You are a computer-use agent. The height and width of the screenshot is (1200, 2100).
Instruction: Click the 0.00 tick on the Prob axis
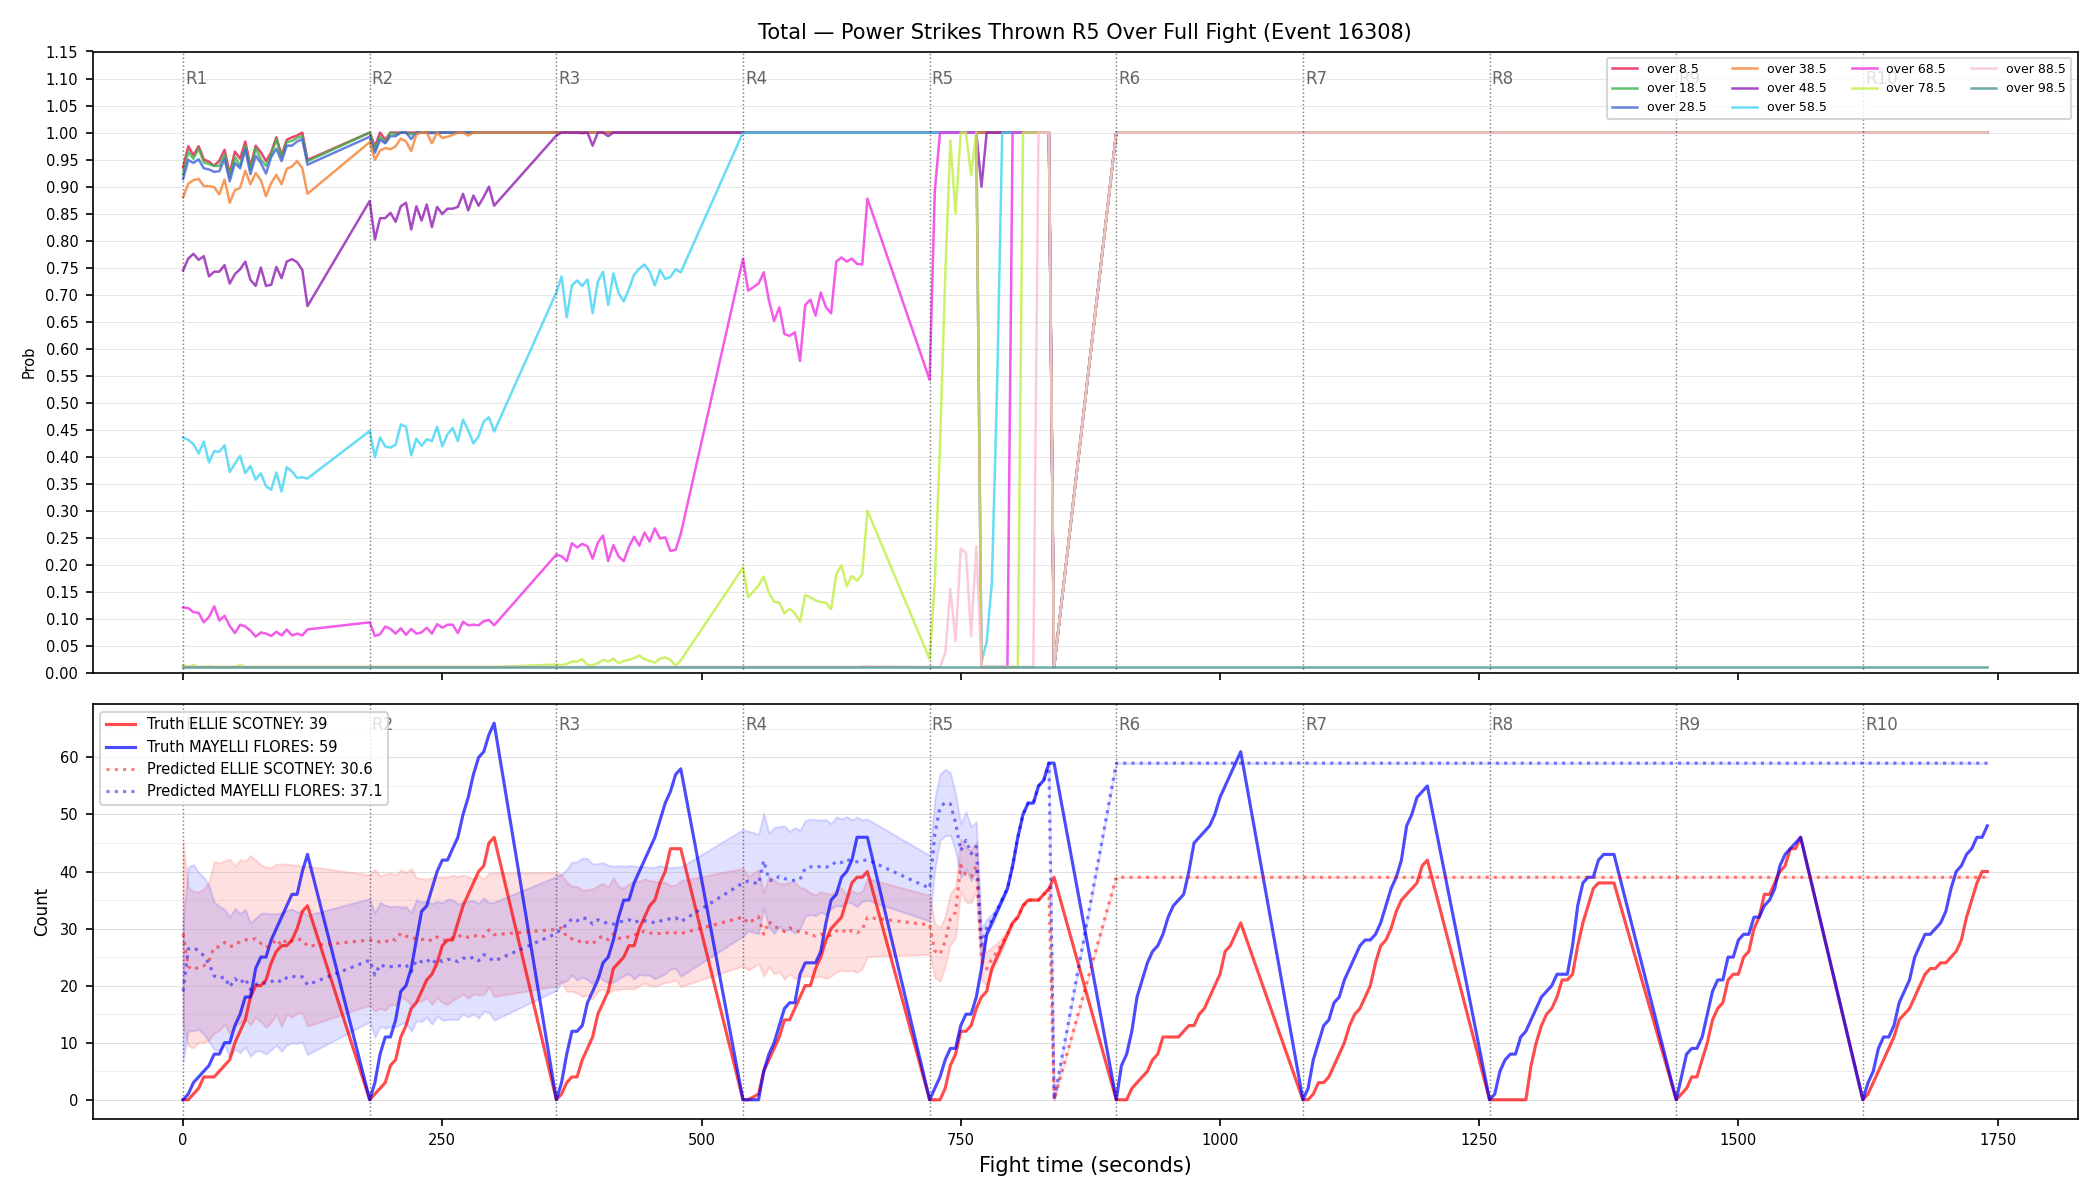tap(62, 673)
